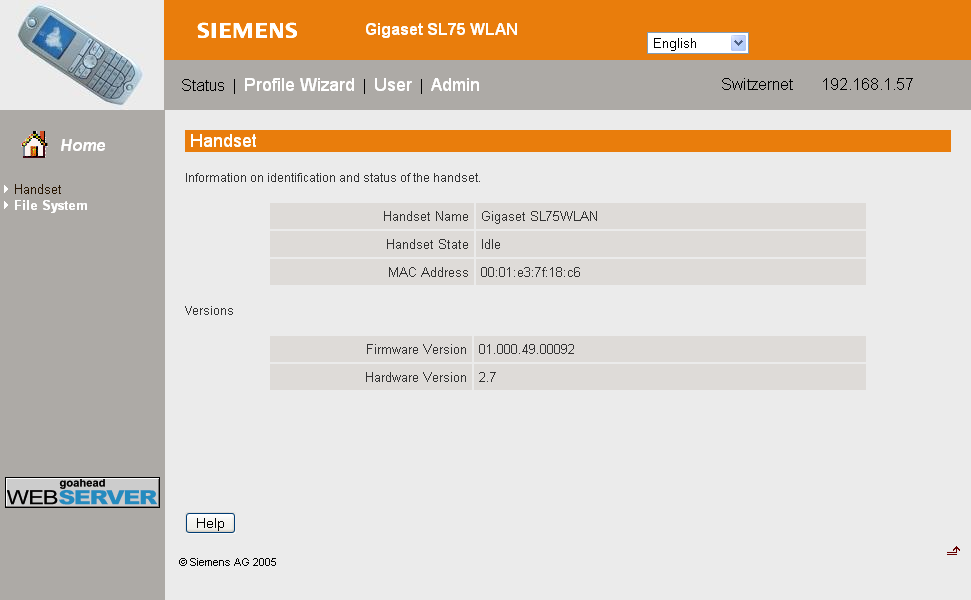Click the Siemens AG 2005 copyright text

pos(228,562)
